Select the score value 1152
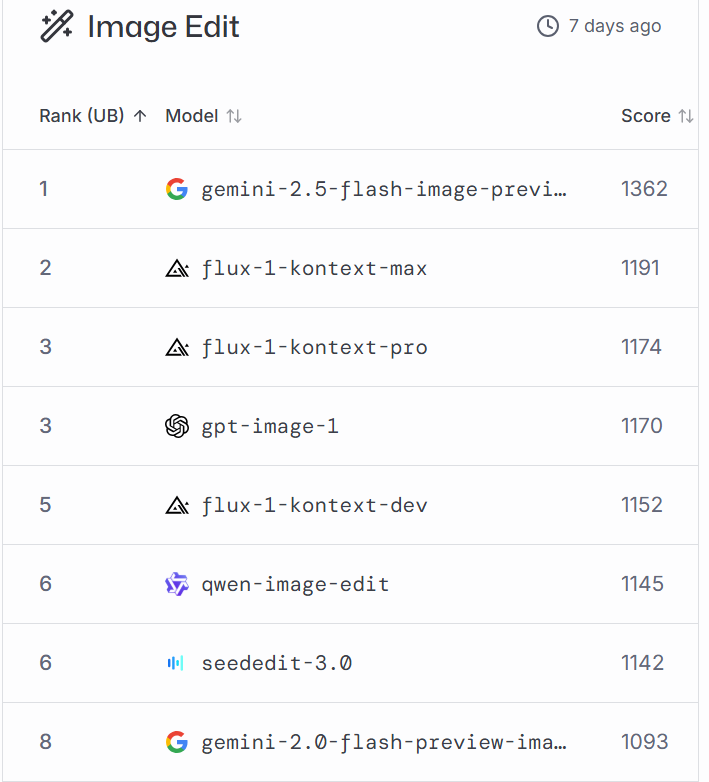The width and height of the screenshot is (709, 782). [642, 505]
